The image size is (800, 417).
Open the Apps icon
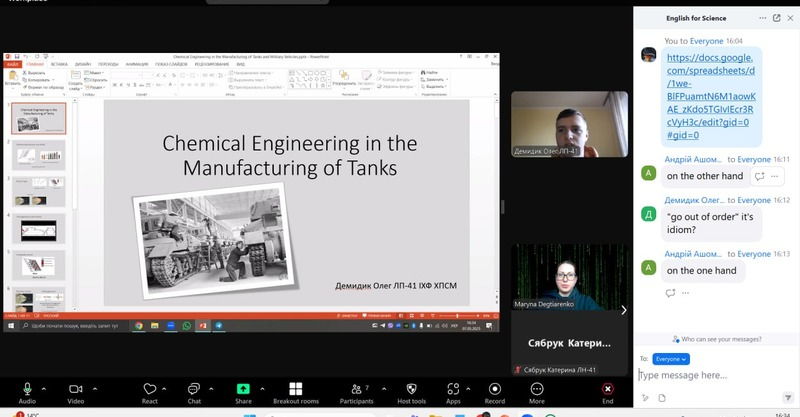click(x=453, y=393)
